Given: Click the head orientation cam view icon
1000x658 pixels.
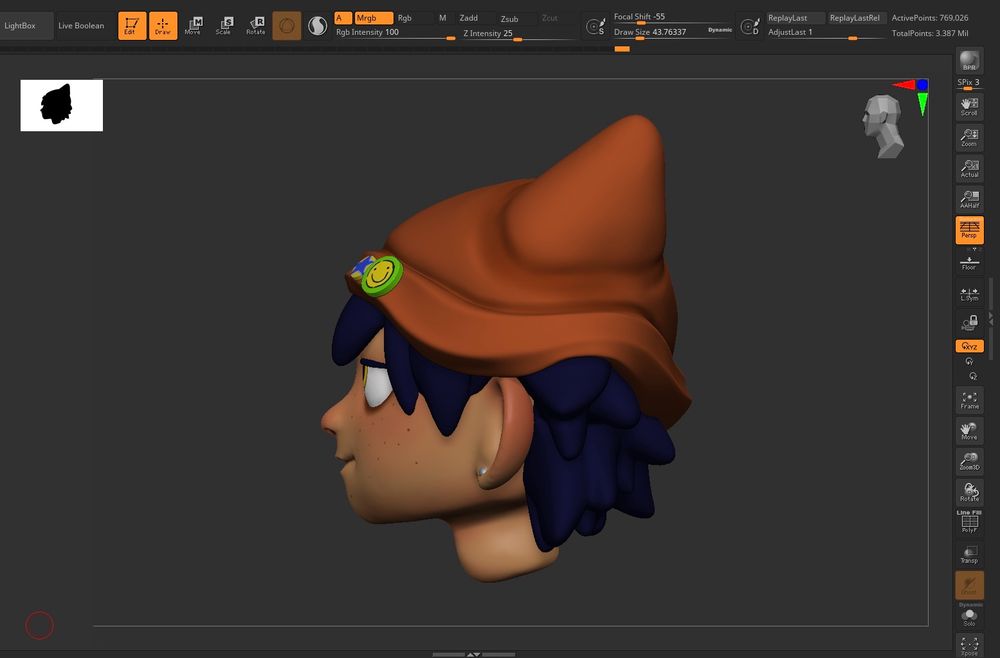Looking at the screenshot, I should click(x=883, y=126).
